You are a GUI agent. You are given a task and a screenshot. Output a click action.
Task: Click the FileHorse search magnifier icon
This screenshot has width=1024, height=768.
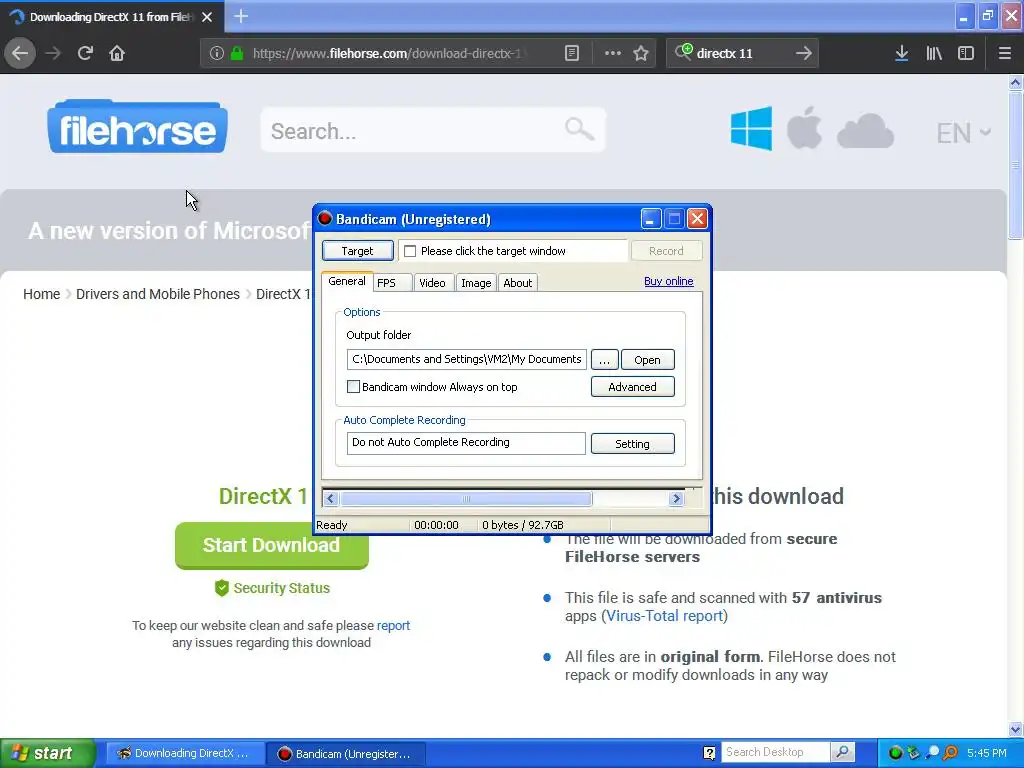579,129
